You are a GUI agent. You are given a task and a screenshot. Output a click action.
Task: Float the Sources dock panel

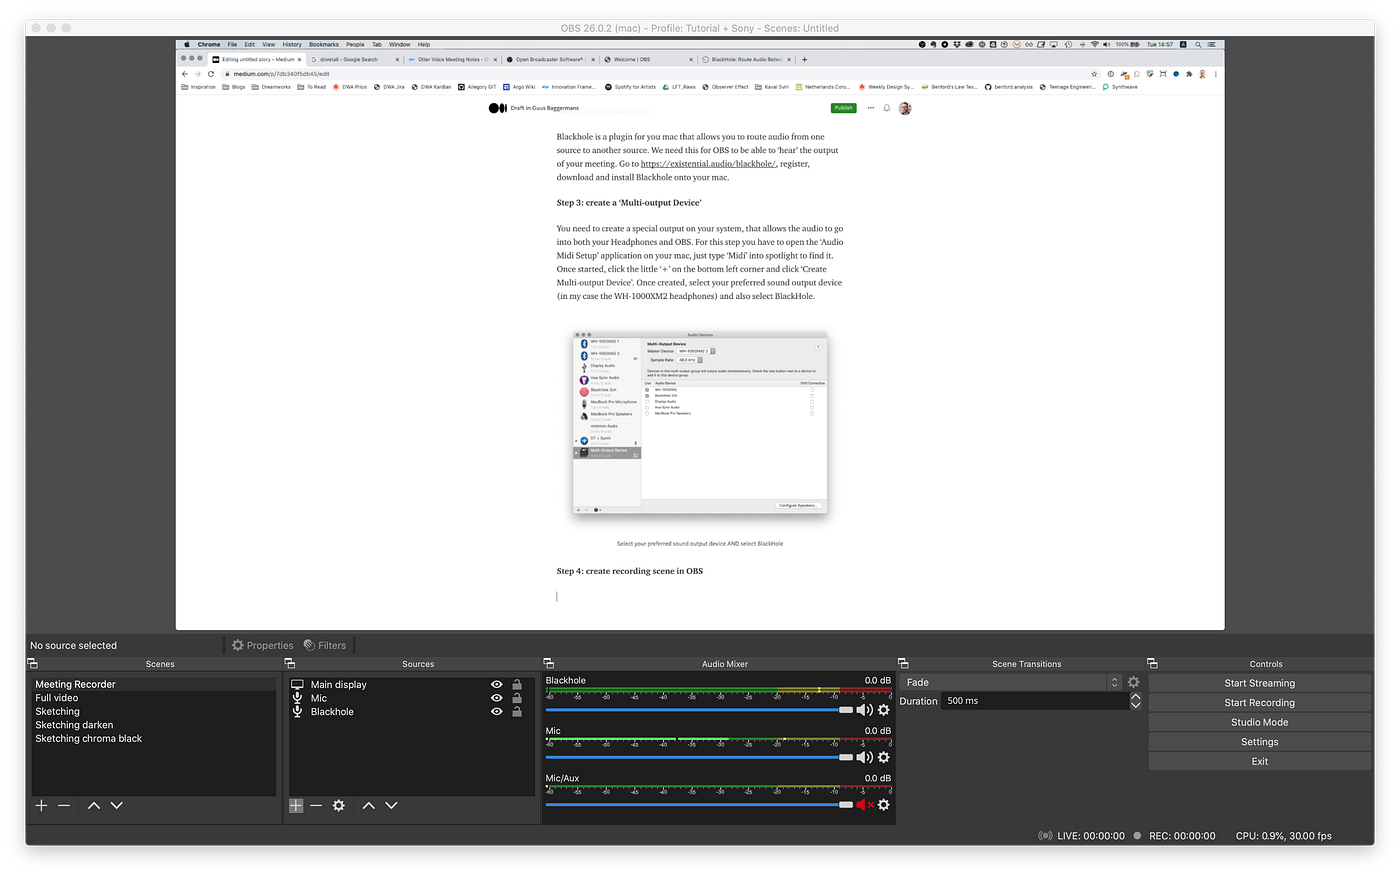(x=290, y=664)
